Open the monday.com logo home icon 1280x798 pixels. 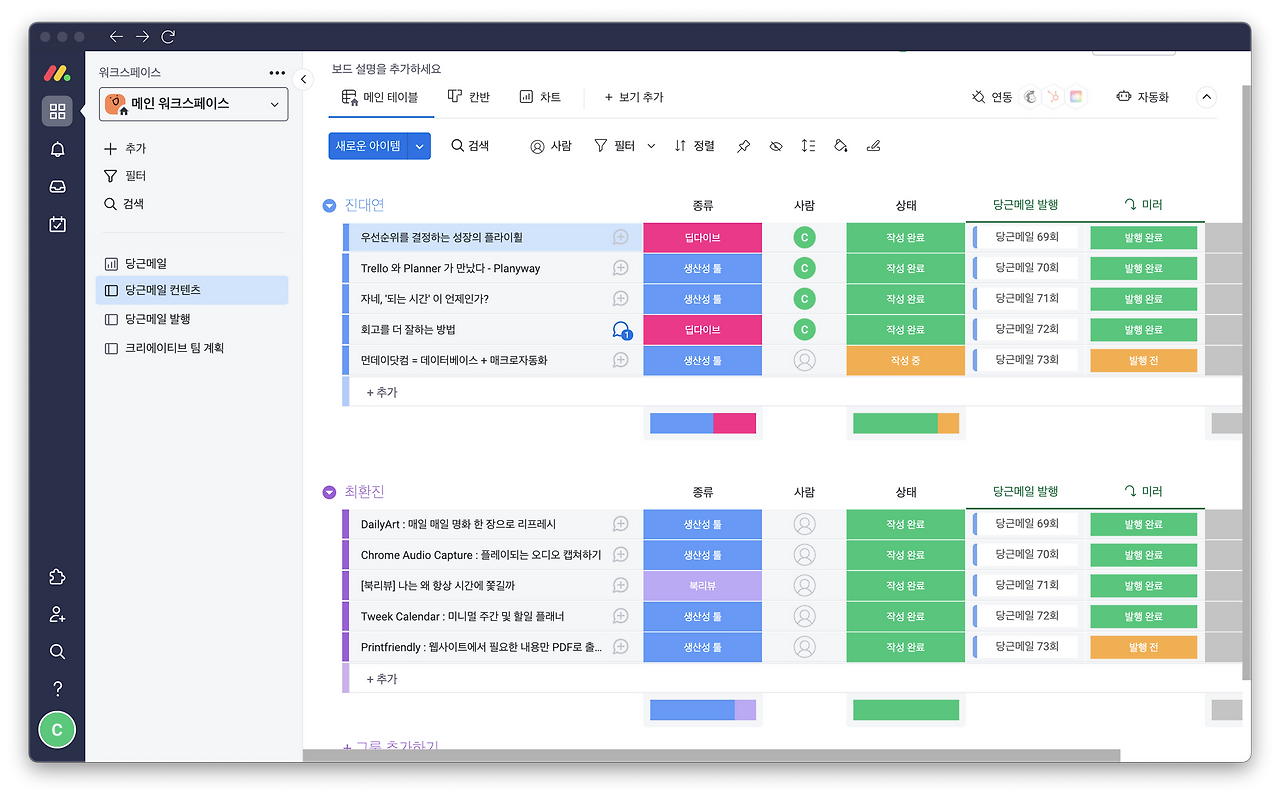[x=56, y=73]
